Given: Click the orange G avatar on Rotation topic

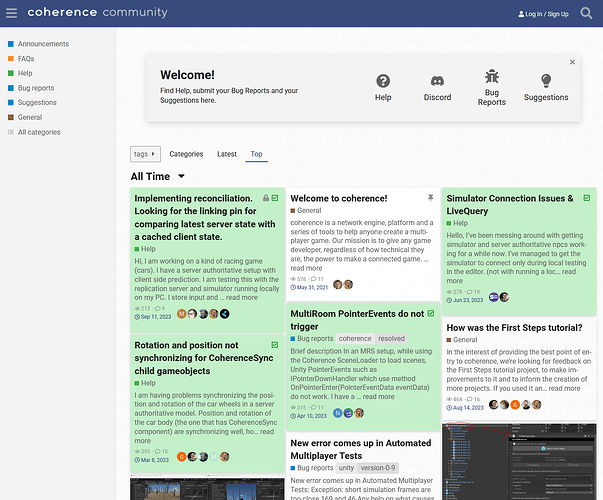Looking at the screenshot, I should tap(182, 457).
